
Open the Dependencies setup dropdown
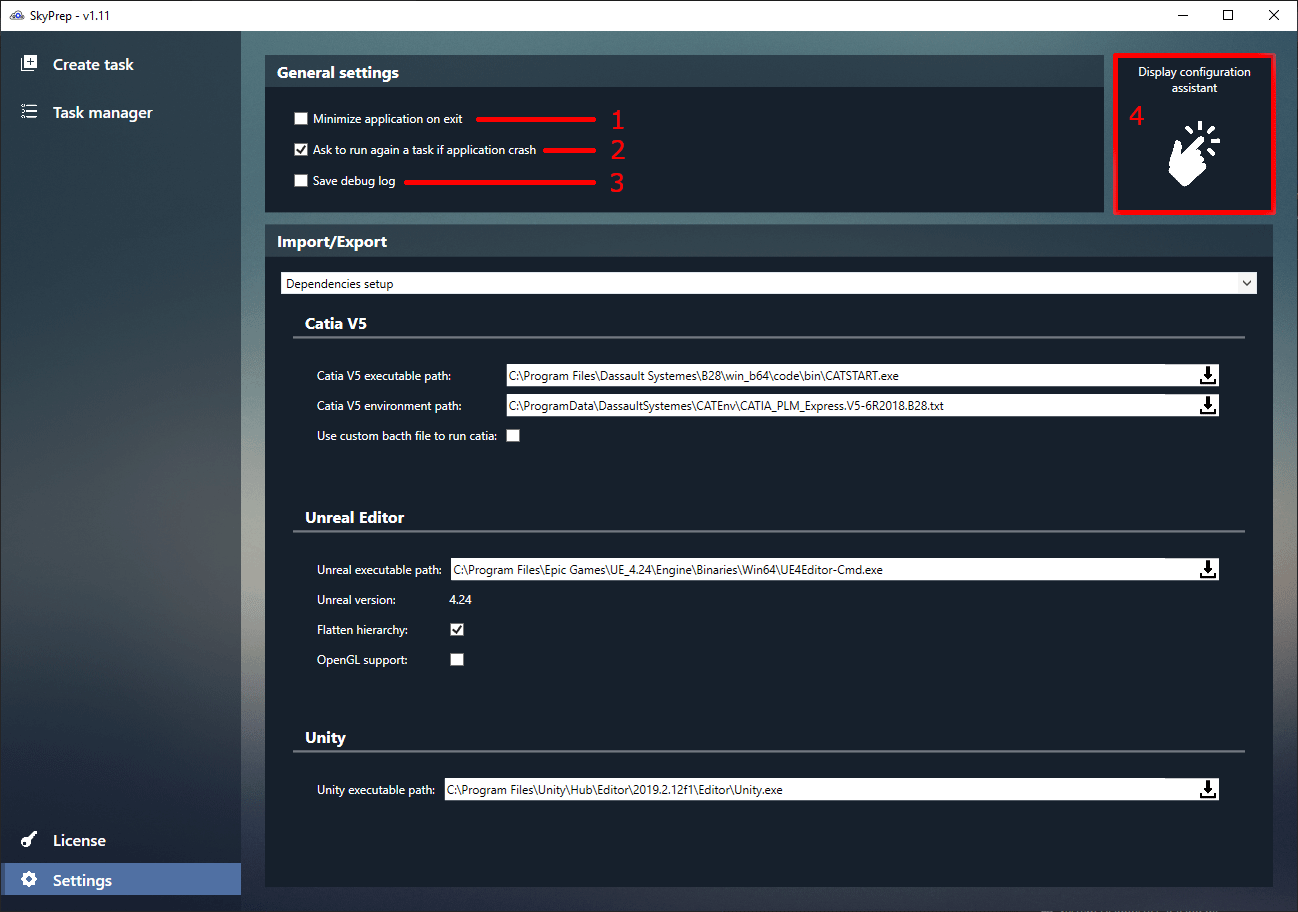[768, 283]
